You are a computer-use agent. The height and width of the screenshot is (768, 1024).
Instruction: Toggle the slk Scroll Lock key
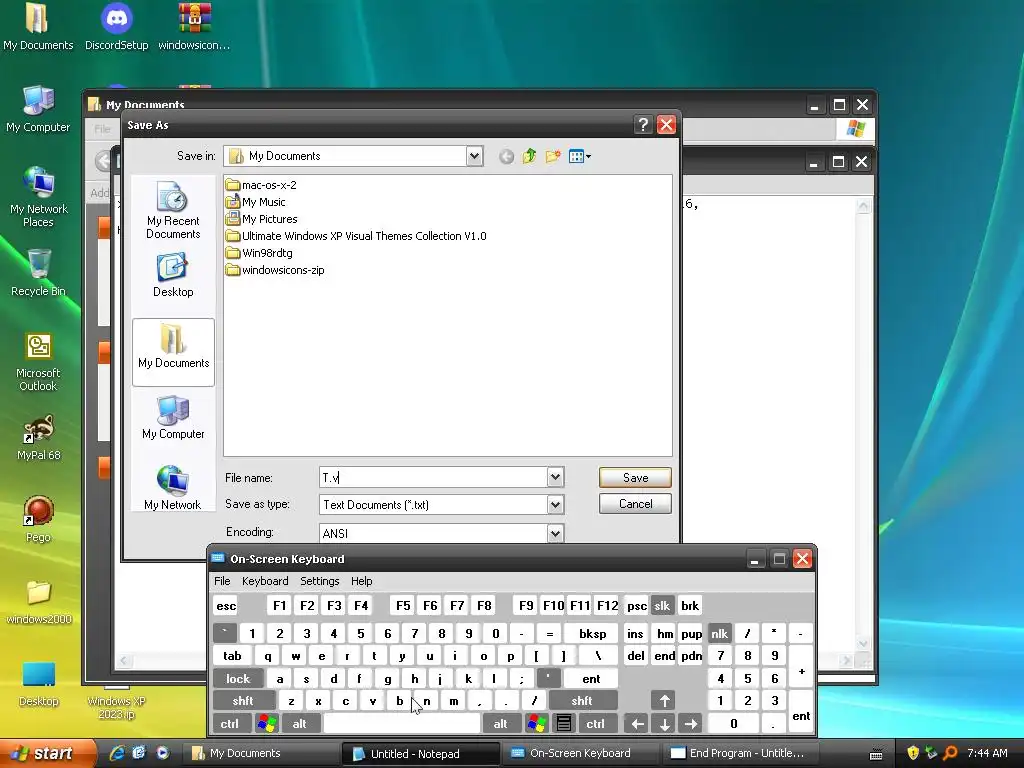[x=662, y=605]
